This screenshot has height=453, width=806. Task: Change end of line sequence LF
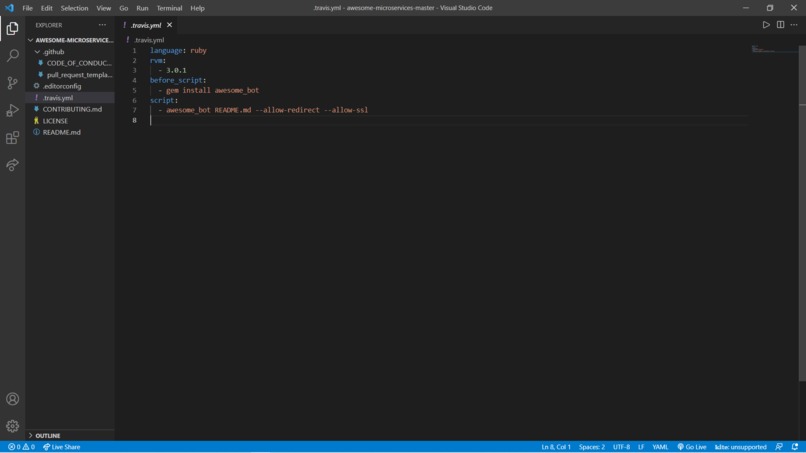[641, 447]
